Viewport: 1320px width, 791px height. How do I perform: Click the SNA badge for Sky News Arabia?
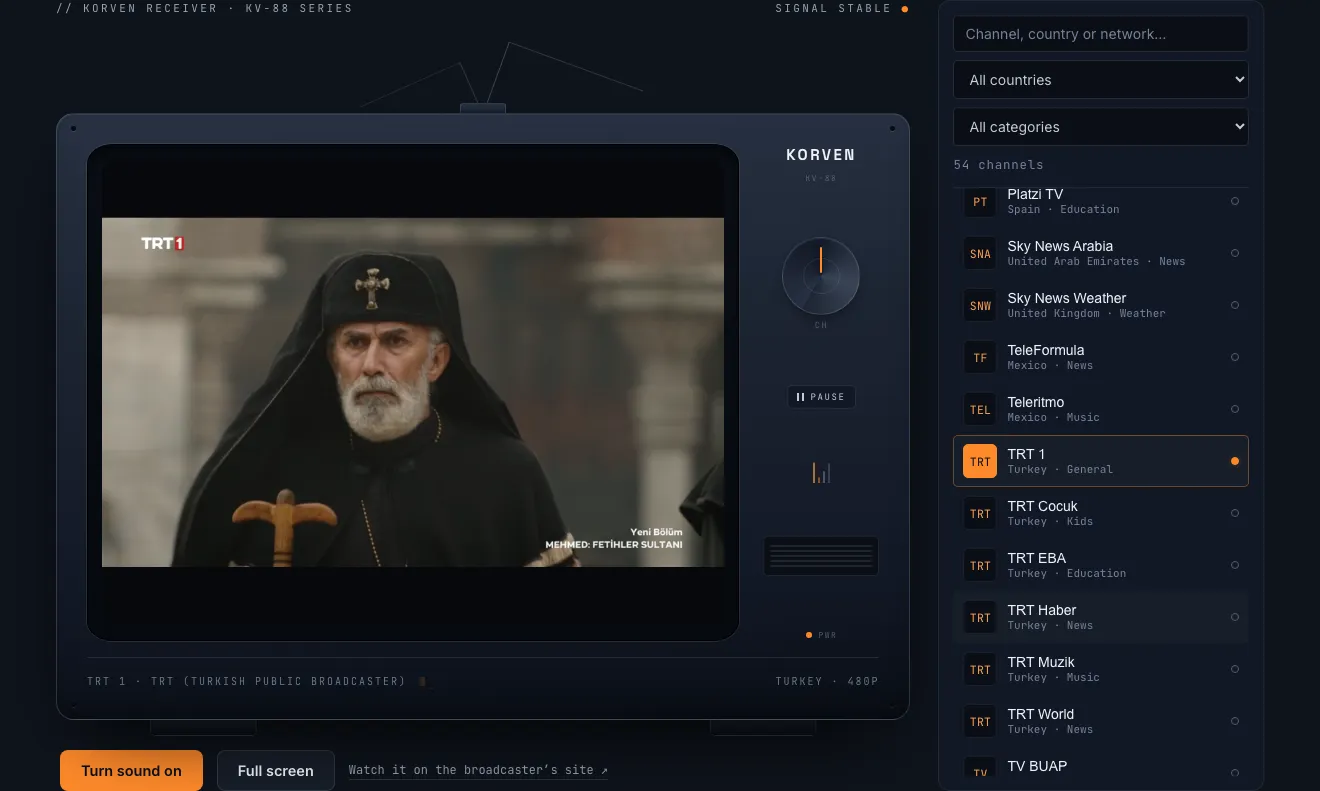[x=980, y=253]
